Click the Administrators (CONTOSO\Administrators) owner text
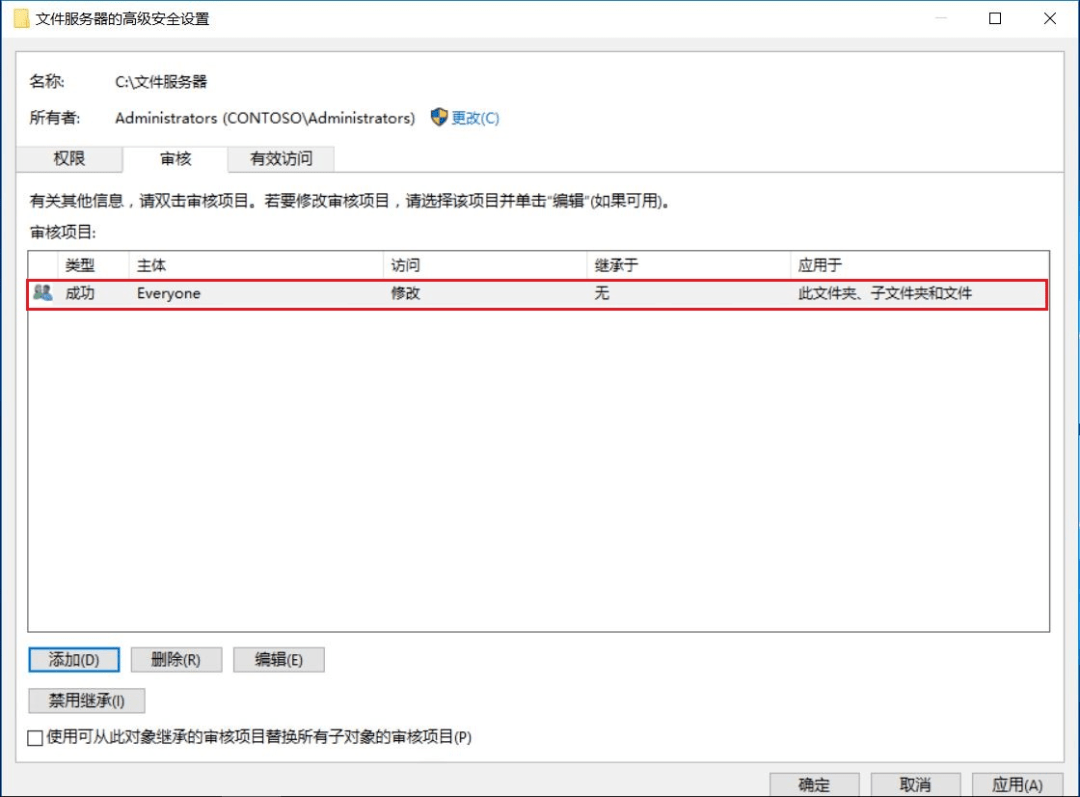This screenshot has width=1080, height=797. 265,118
